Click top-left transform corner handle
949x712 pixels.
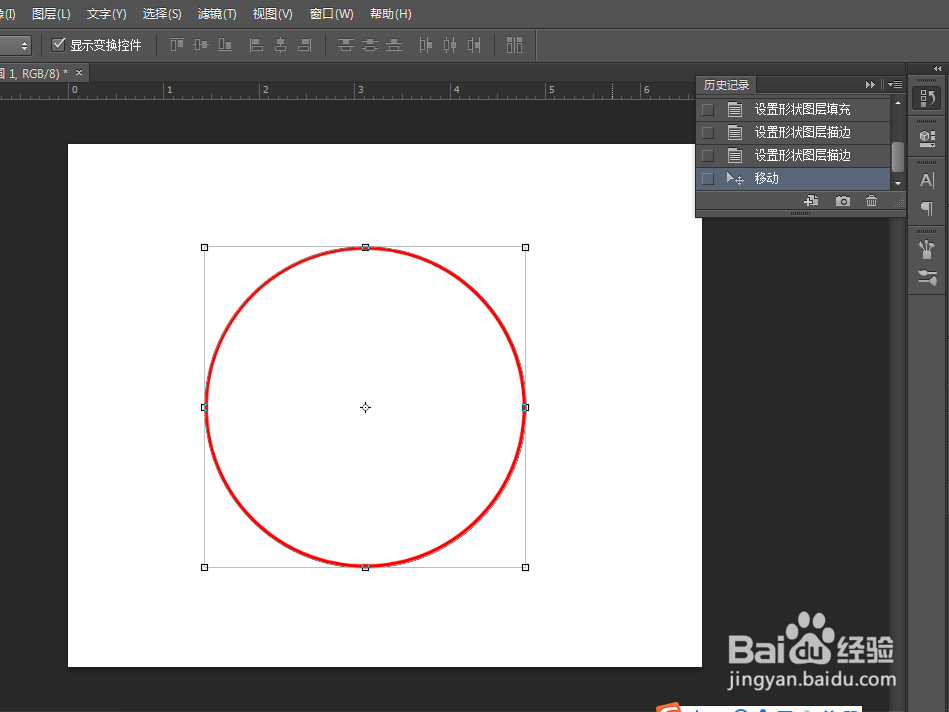coord(205,247)
